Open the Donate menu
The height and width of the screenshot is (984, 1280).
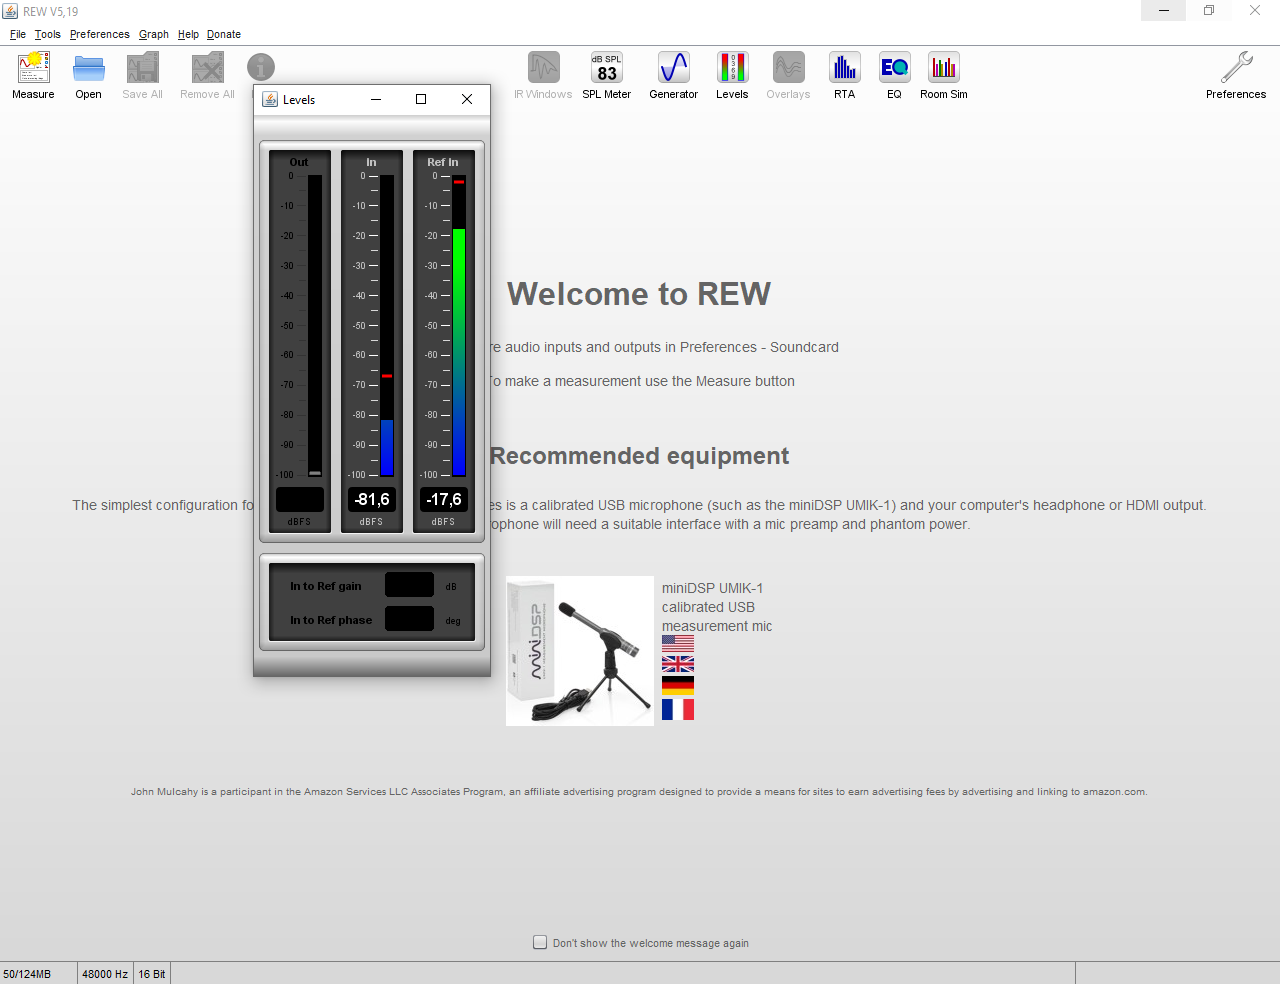click(224, 34)
